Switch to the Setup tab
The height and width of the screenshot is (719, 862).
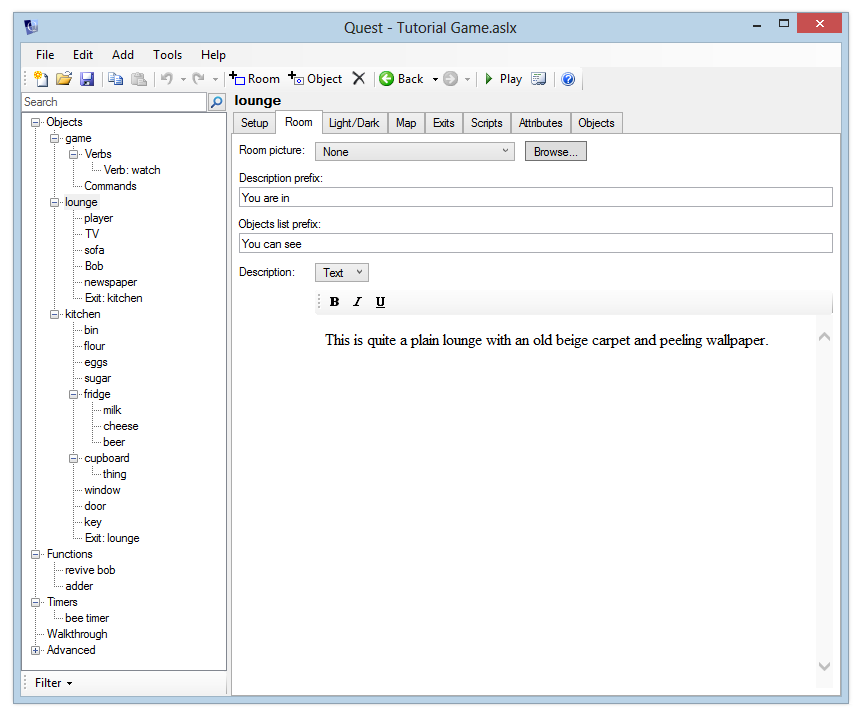[255, 123]
